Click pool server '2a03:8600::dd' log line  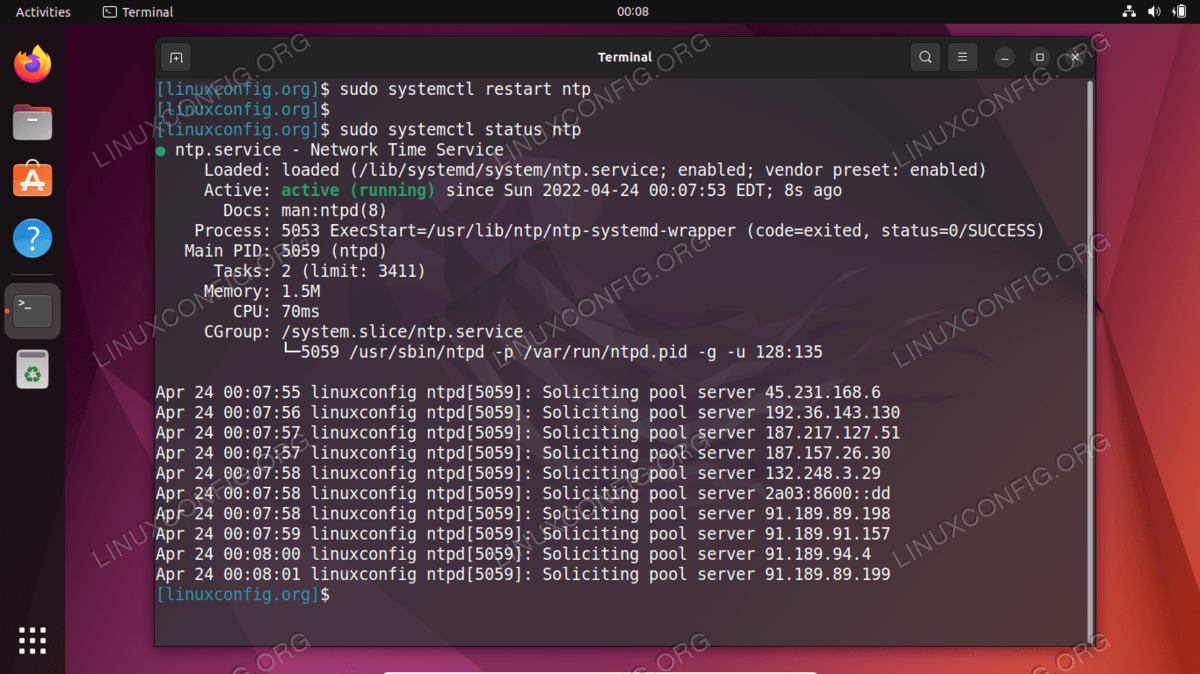point(523,493)
